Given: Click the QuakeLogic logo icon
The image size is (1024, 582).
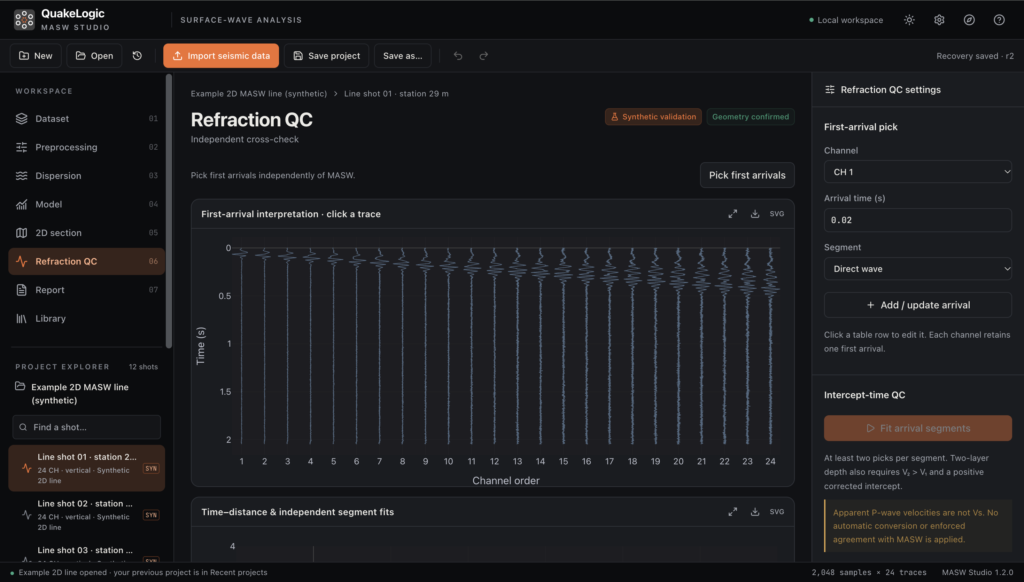Looking at the screenshot, I should 24,20.
